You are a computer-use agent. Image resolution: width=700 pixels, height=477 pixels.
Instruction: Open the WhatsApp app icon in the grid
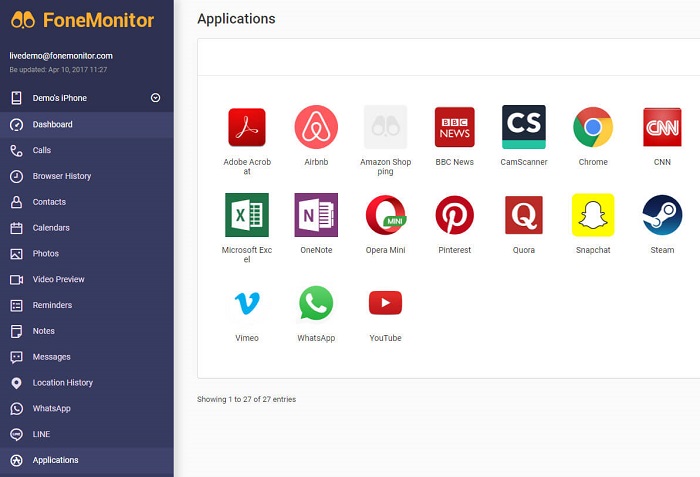316,303
